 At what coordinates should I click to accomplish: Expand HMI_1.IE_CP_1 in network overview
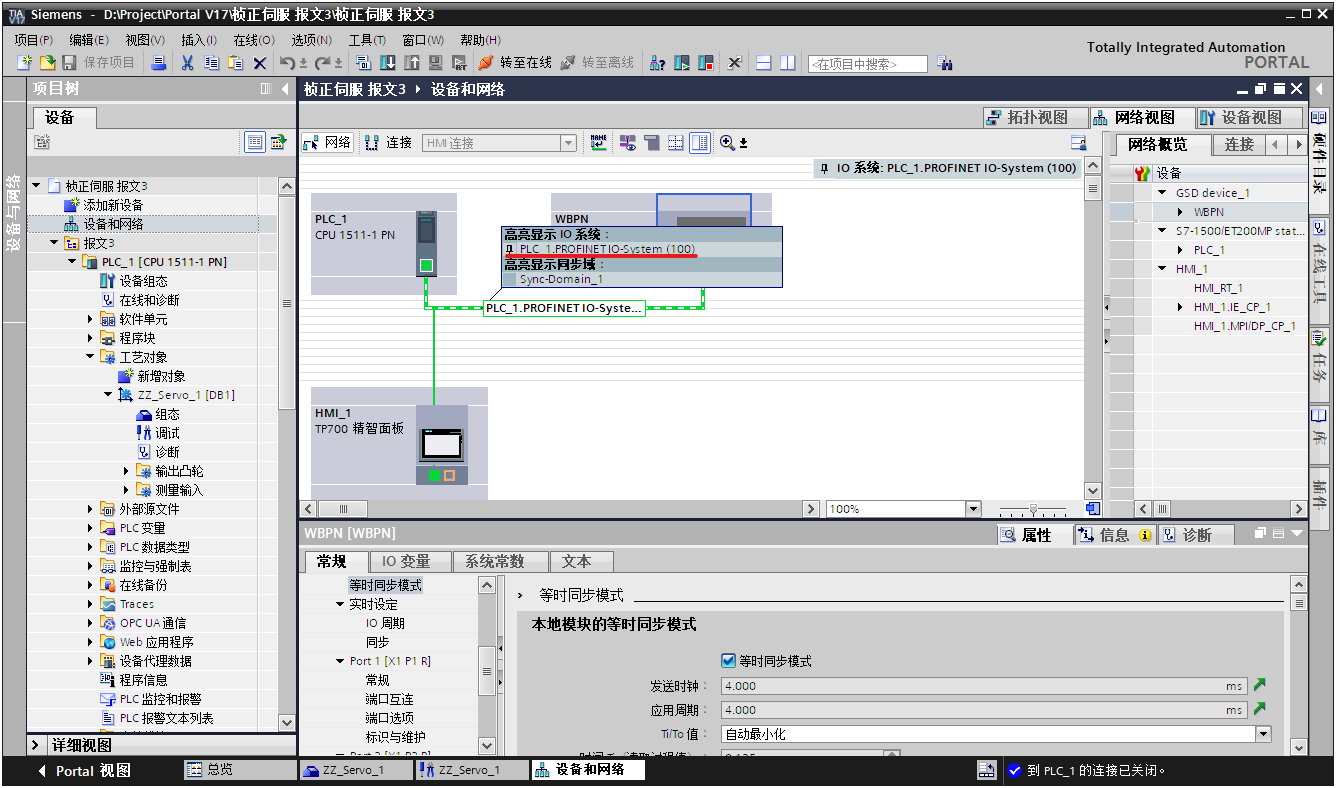point(1180,307)
